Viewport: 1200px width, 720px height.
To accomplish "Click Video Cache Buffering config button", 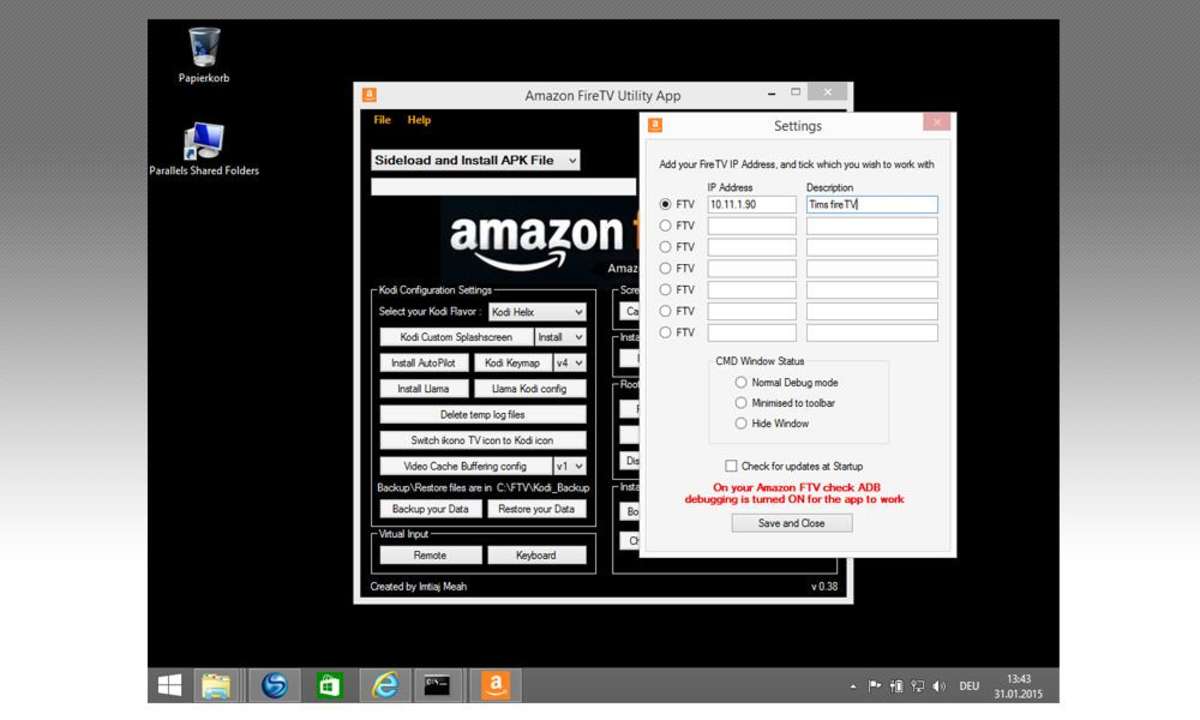I will pyautogui.click(x=466, y=466).
